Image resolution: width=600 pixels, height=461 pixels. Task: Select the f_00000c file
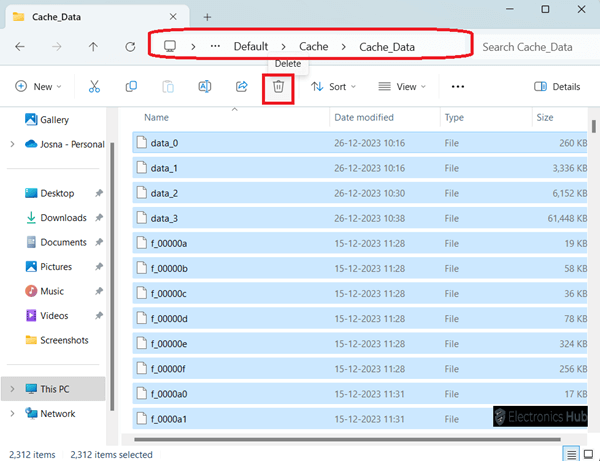point(360,294)
